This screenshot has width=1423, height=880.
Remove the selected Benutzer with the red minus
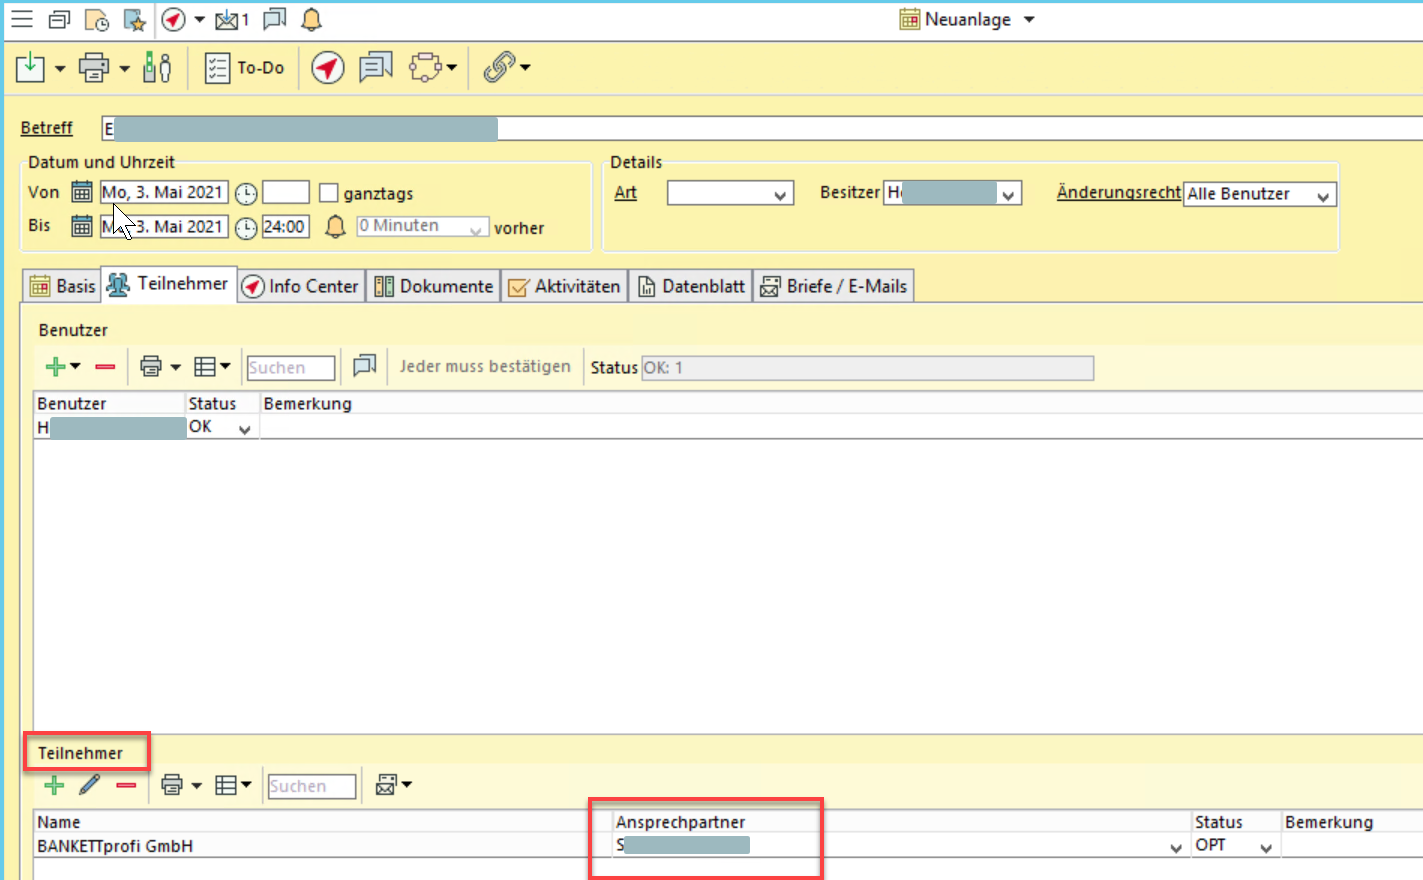coord(105,367)
